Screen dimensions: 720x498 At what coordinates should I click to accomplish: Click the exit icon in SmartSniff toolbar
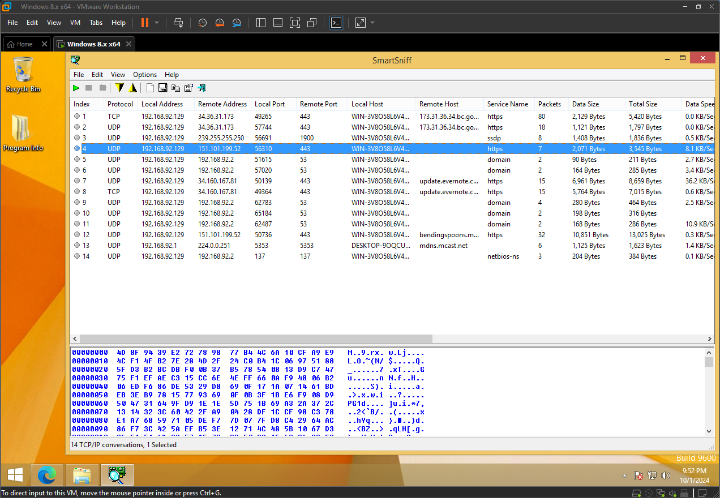202,88
